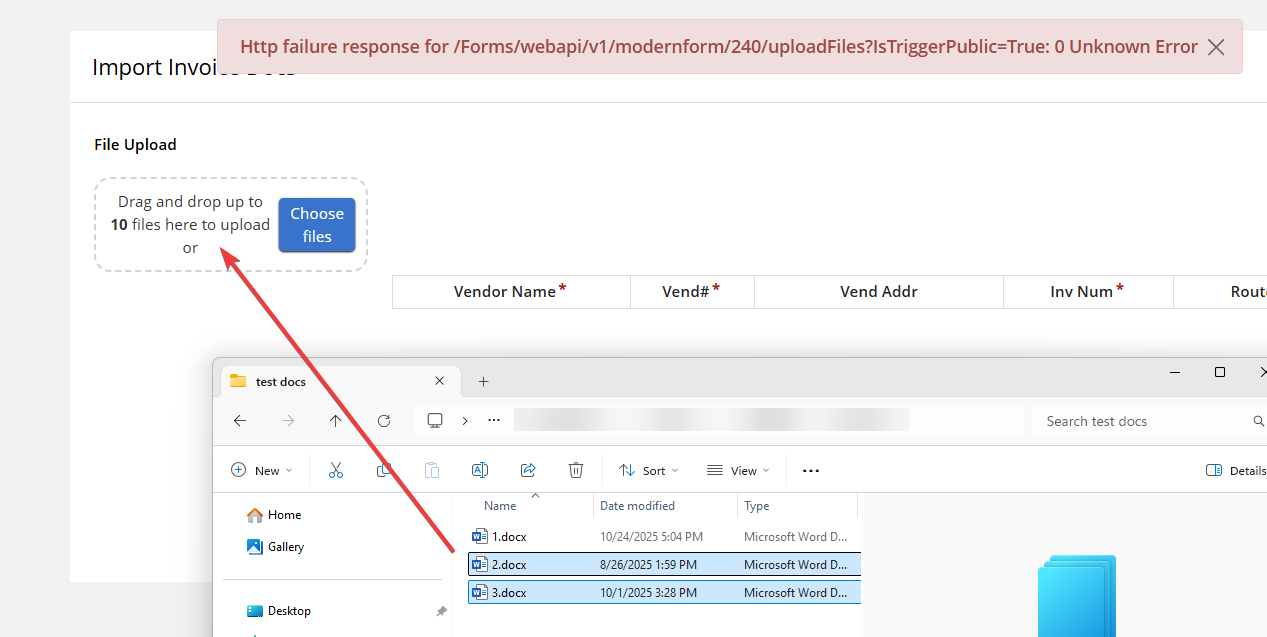
Task: Click the Choose files button
Action: pos(317,225)
